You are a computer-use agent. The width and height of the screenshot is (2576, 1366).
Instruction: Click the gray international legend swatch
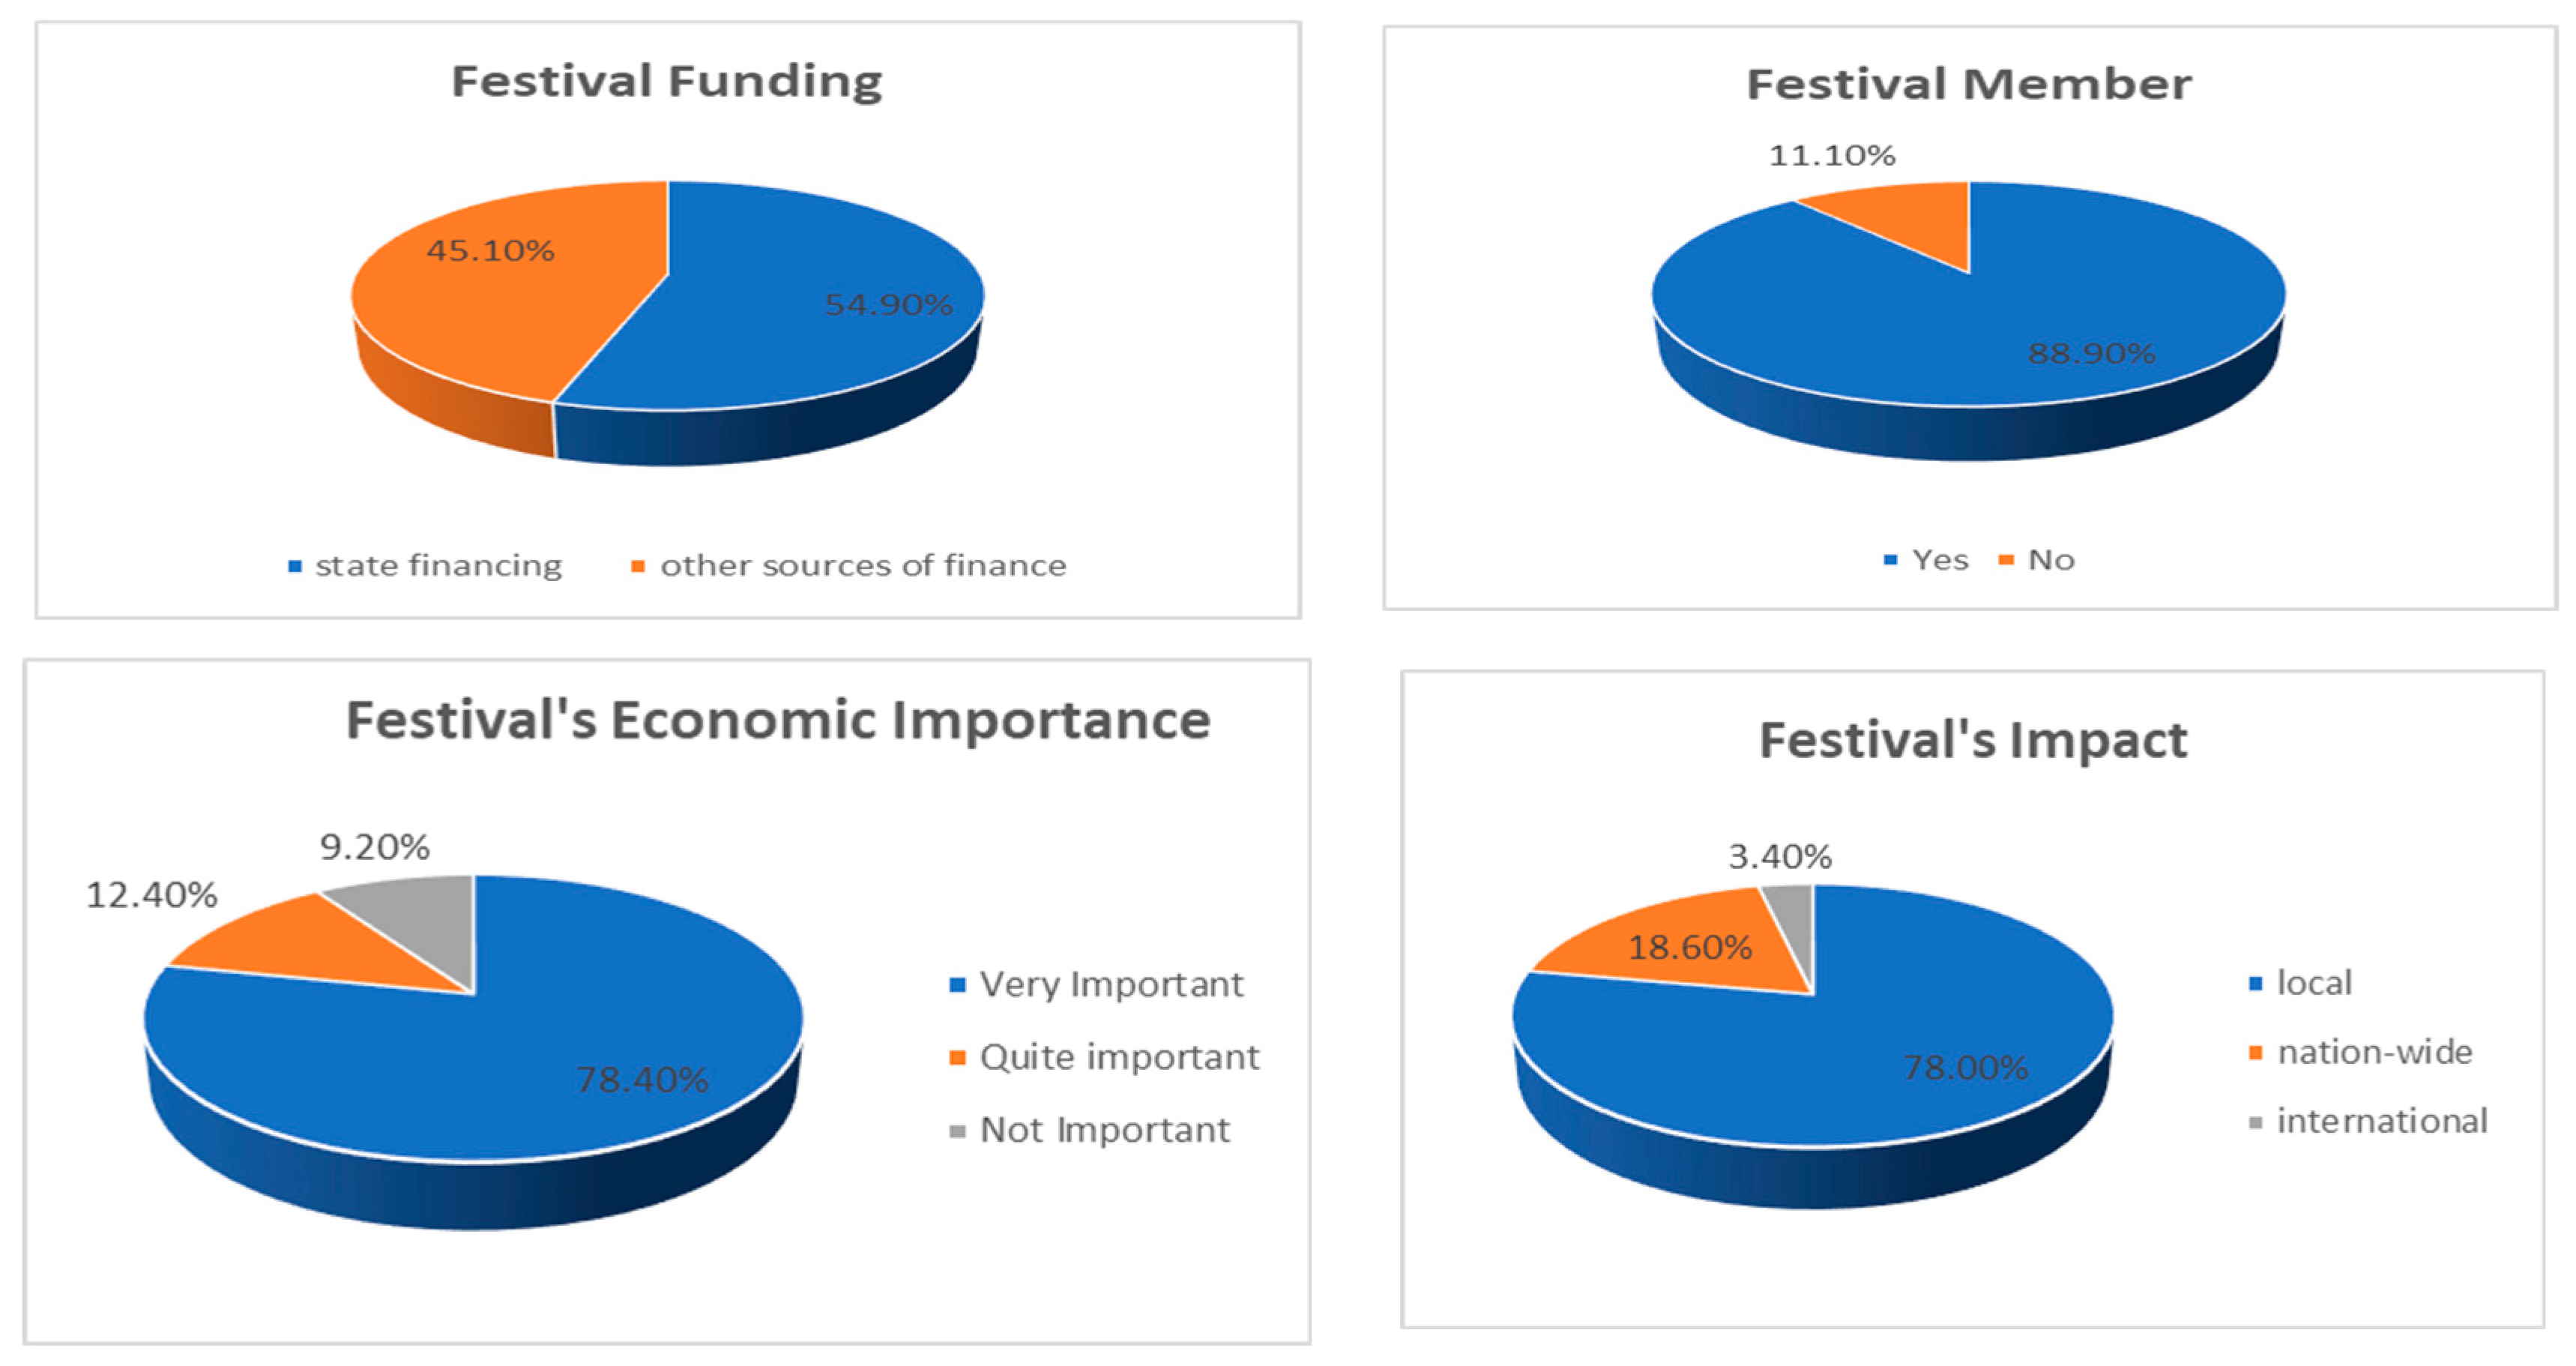[x=2255, y=1122]
